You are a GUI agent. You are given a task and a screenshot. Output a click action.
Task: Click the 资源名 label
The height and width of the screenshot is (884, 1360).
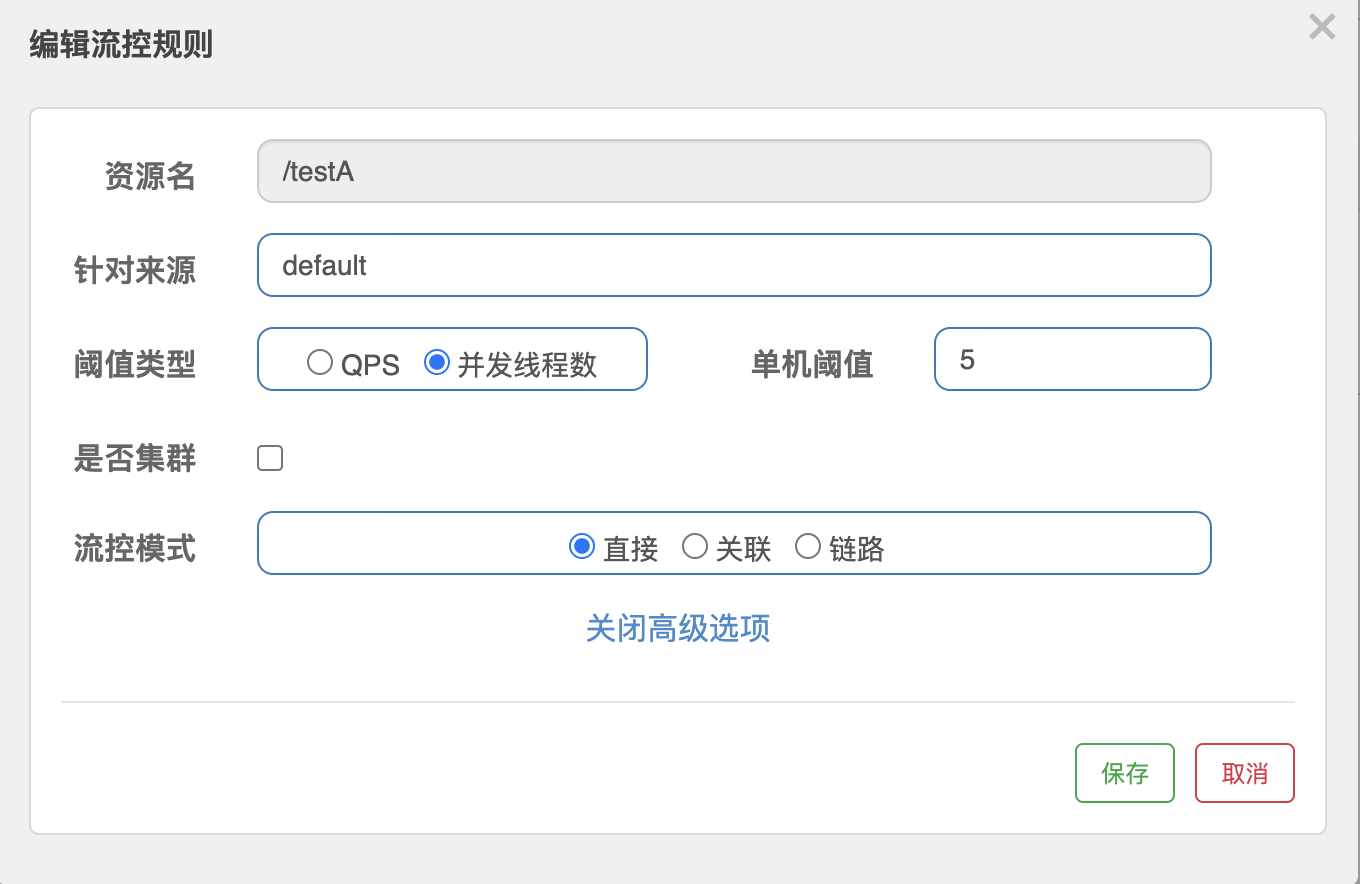150,176
